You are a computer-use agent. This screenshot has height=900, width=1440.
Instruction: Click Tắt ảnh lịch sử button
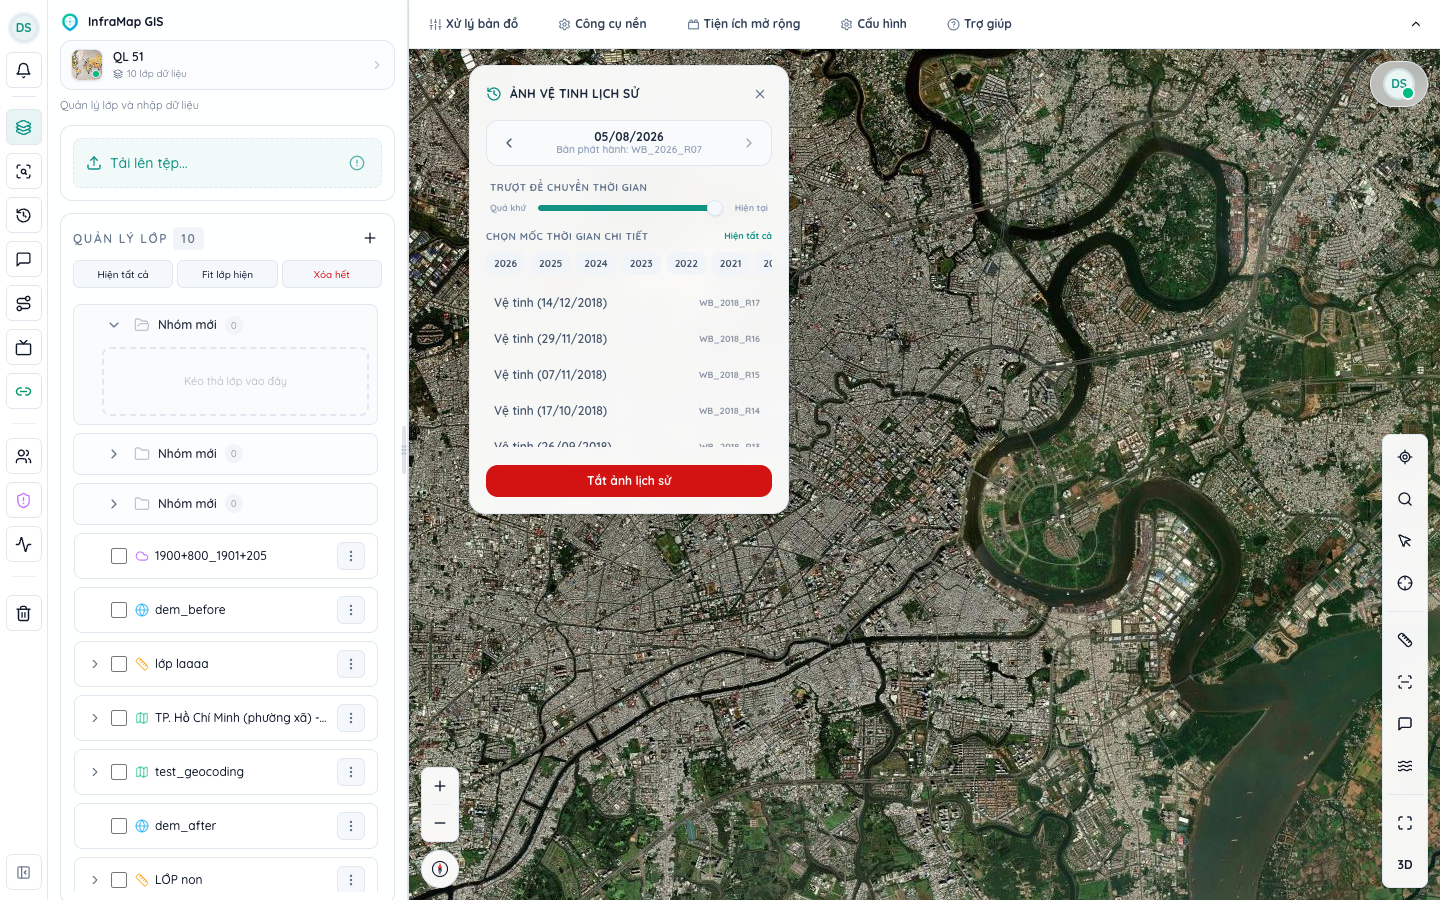click(x=629, y=481)
